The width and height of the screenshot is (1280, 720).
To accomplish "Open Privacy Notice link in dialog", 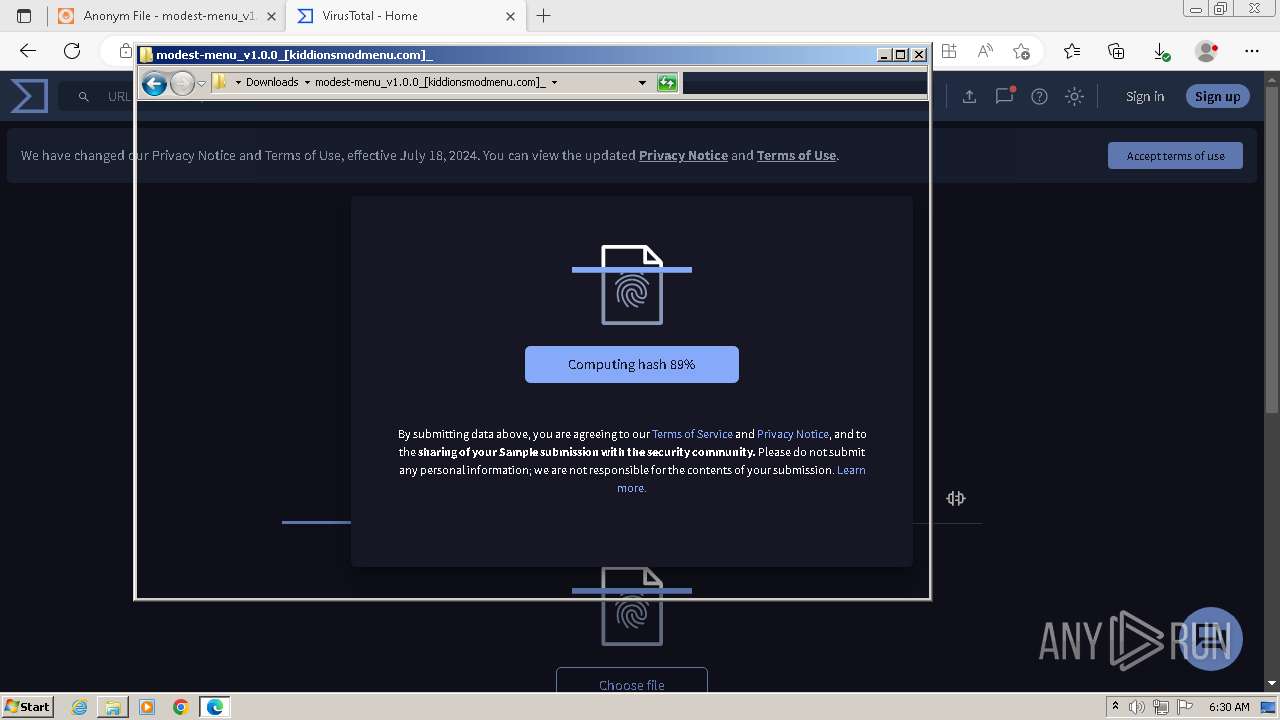I will click(x=793, y=434).
